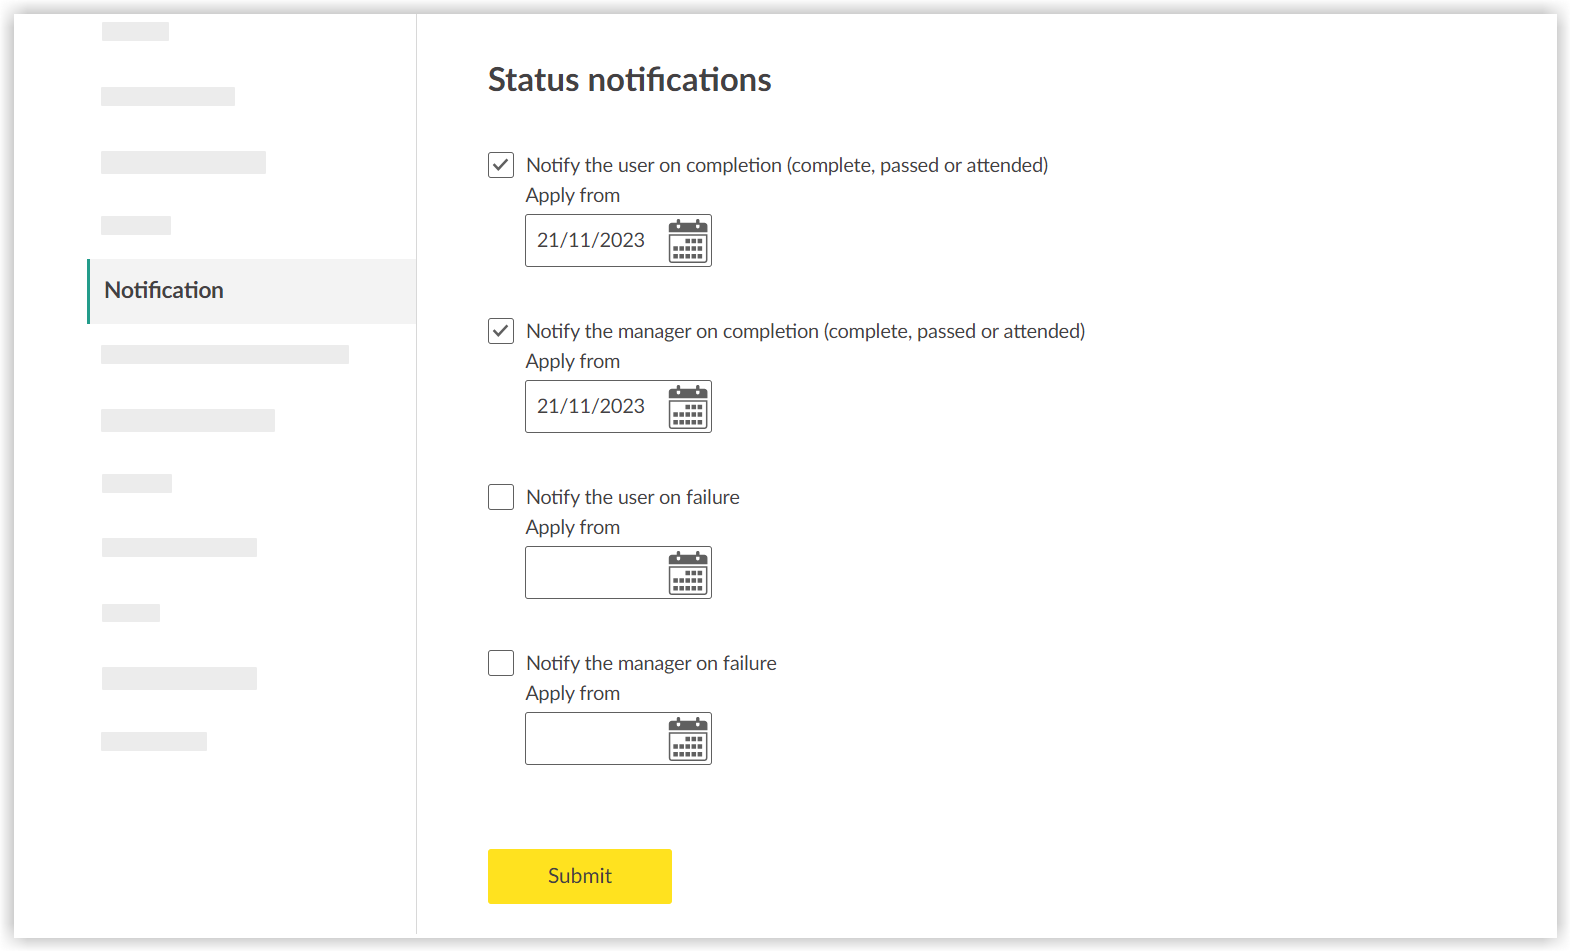Image resolution: width=1571 pixels, height=952 pixels.
Task: Enable Notify the manager on failure checkbox
Action: coord(501,663)
